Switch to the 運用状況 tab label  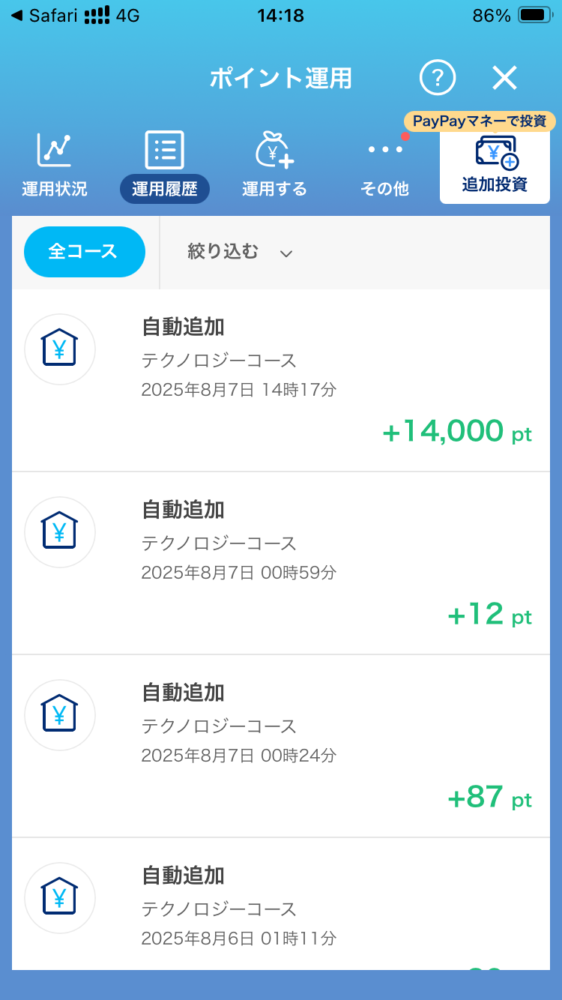coord(54,189)
